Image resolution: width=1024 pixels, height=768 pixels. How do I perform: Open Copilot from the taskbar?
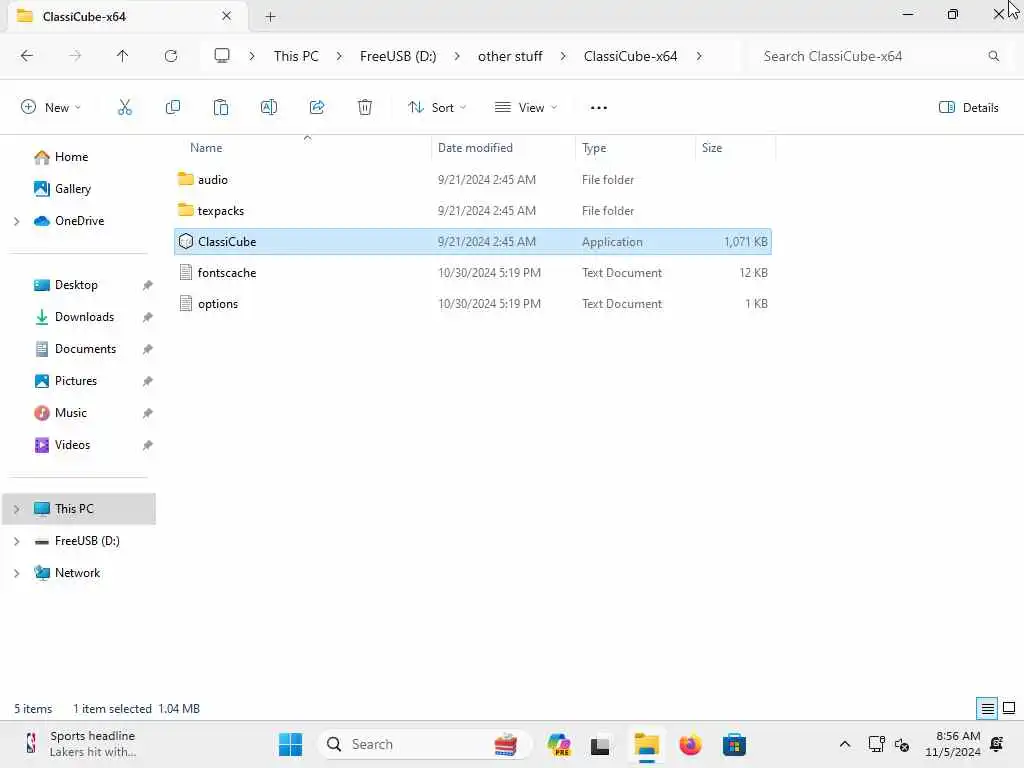[558, 744]
